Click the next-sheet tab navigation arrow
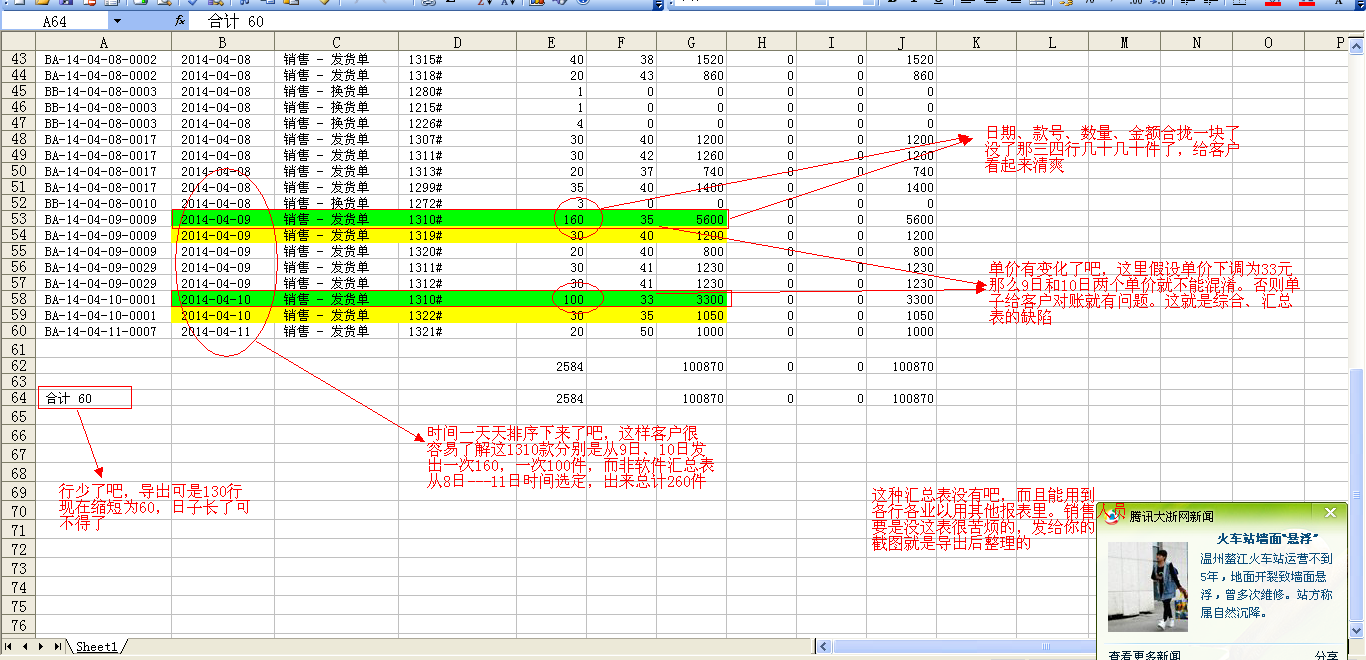This screenshot has width=1366, height=660. 41,647
